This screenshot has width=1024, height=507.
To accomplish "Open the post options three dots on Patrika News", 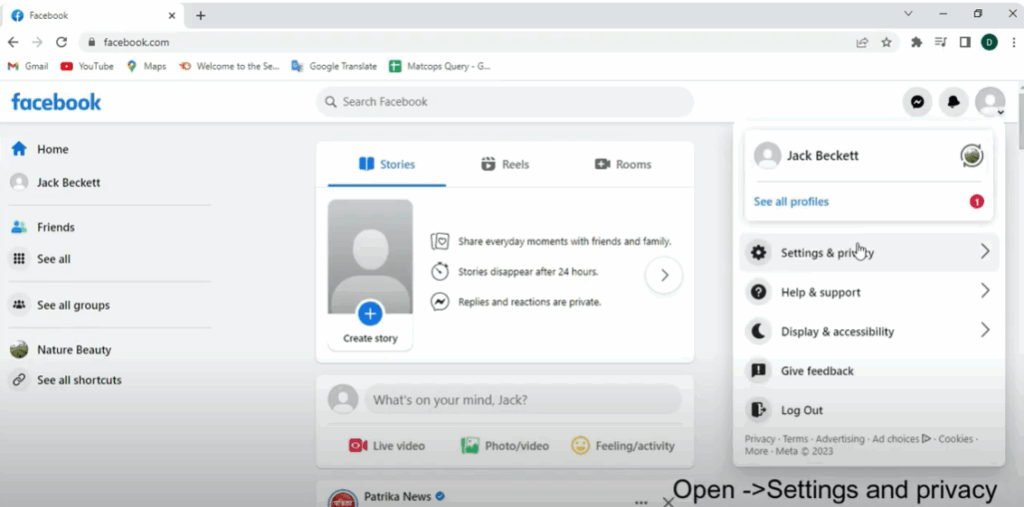I will coord(641,502).
